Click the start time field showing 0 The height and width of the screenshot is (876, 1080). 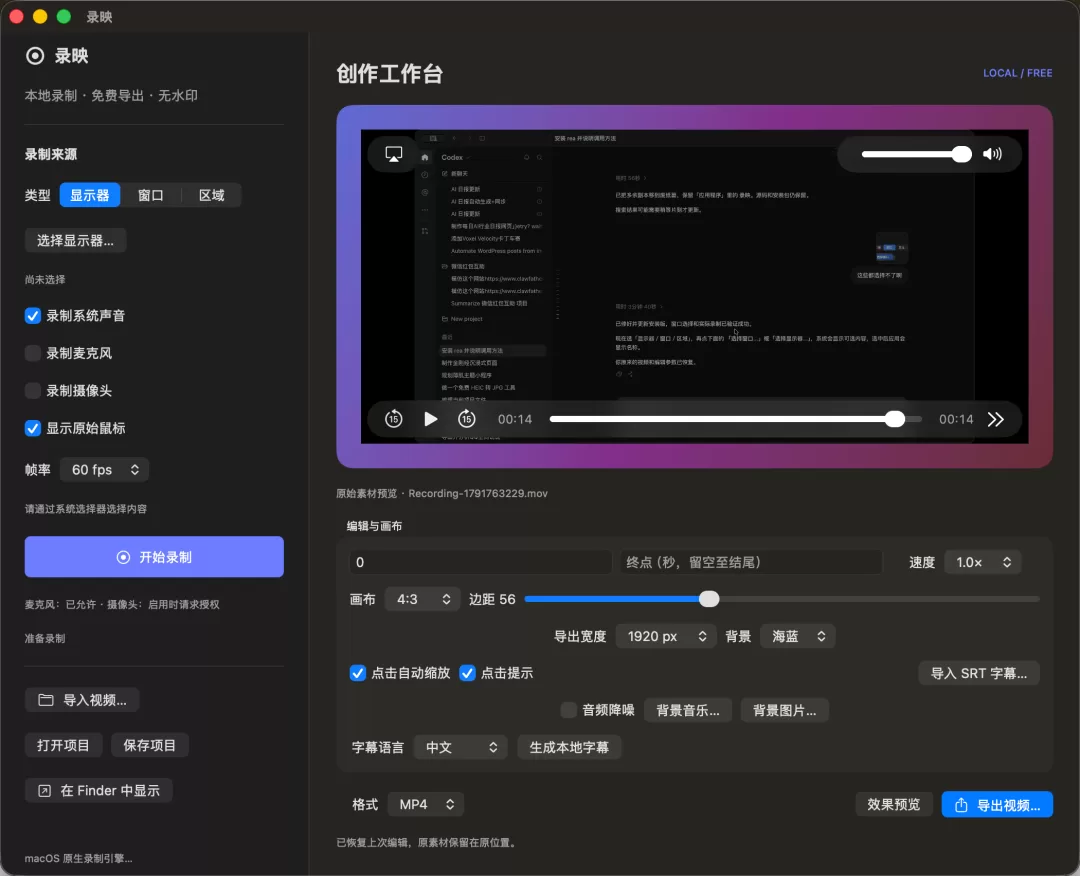[x=480, y=562]
